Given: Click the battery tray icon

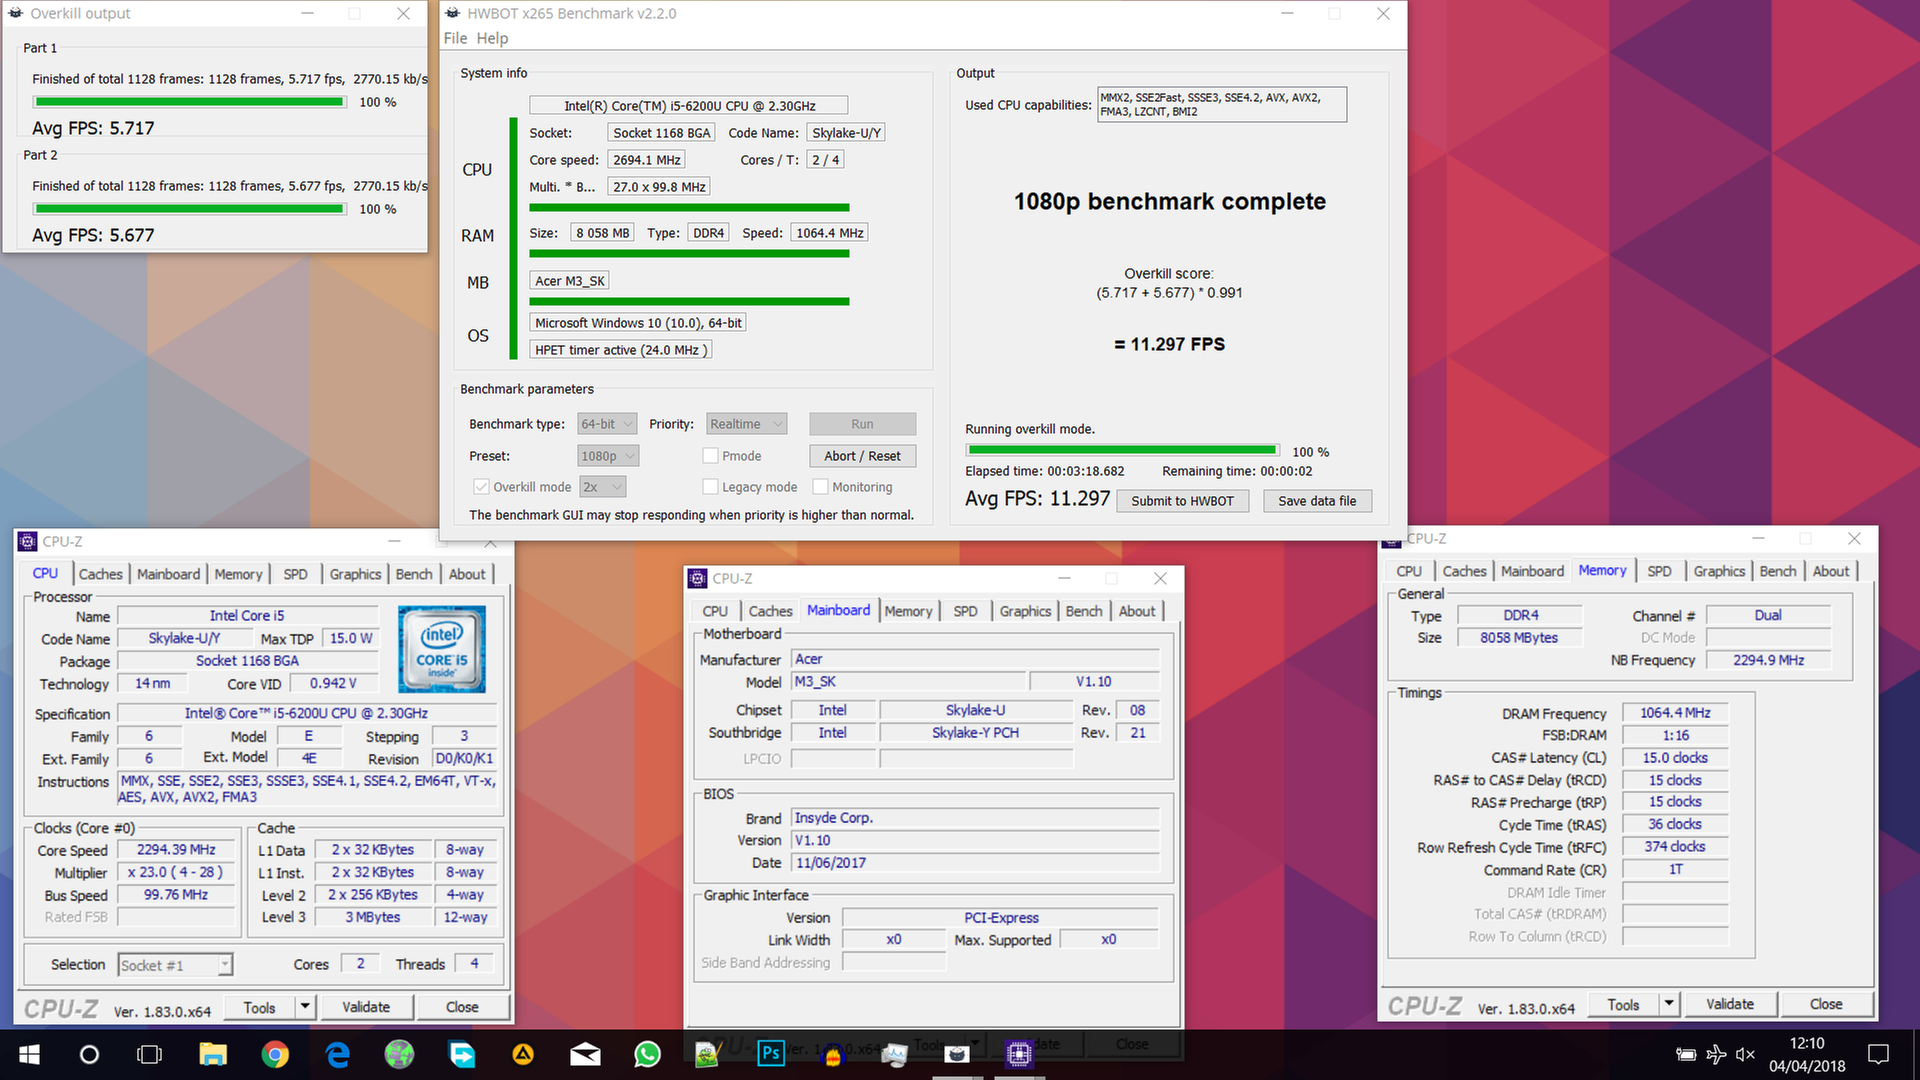Looking at the screenshot, I should coord(1686,1054).
